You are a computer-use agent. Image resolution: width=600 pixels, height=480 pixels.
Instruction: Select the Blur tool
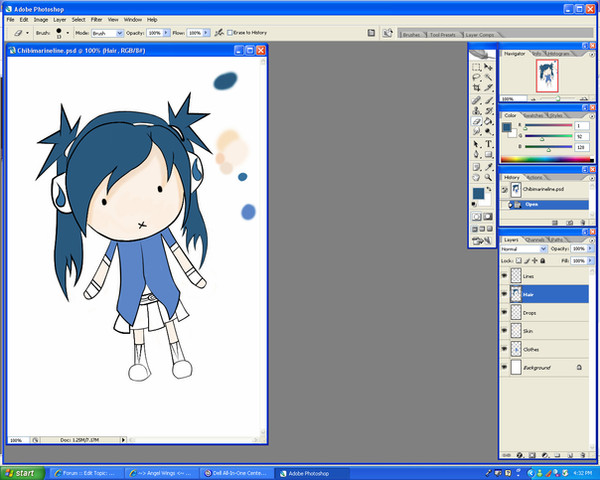click(x=476, y=132)
